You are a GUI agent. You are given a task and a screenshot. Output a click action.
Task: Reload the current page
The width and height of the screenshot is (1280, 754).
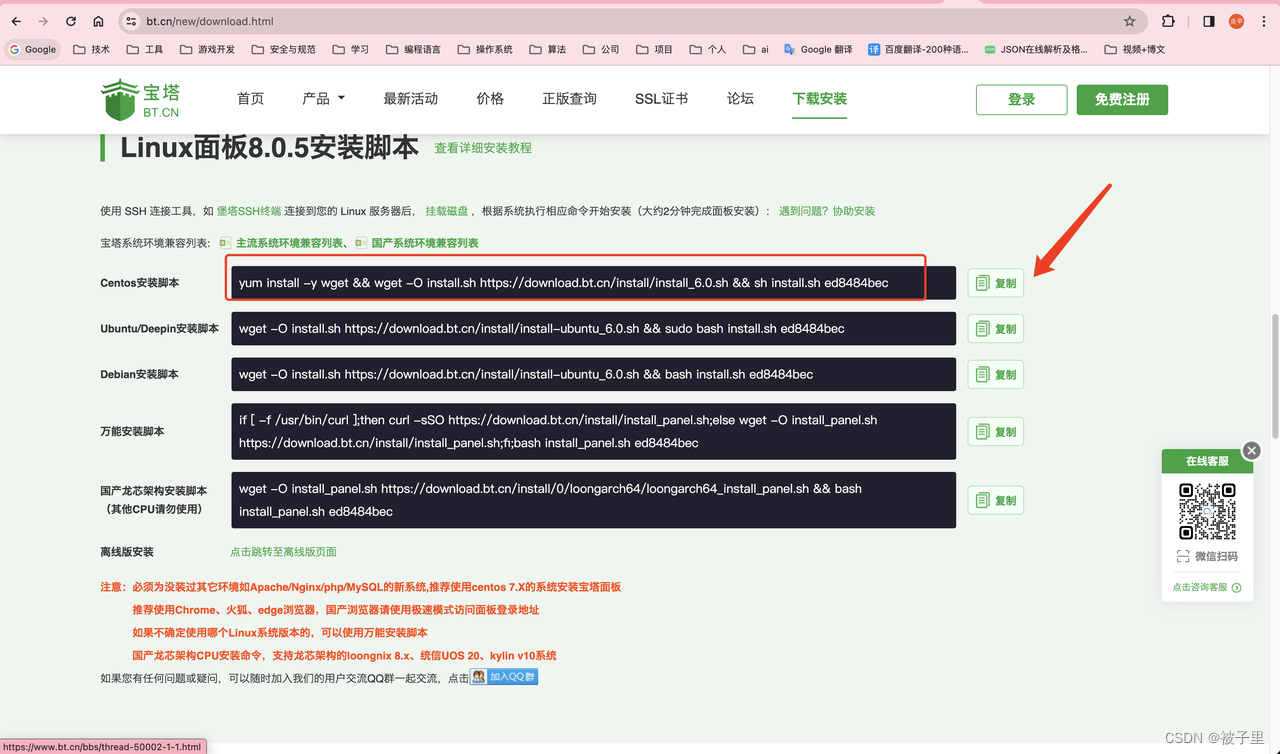71,21
